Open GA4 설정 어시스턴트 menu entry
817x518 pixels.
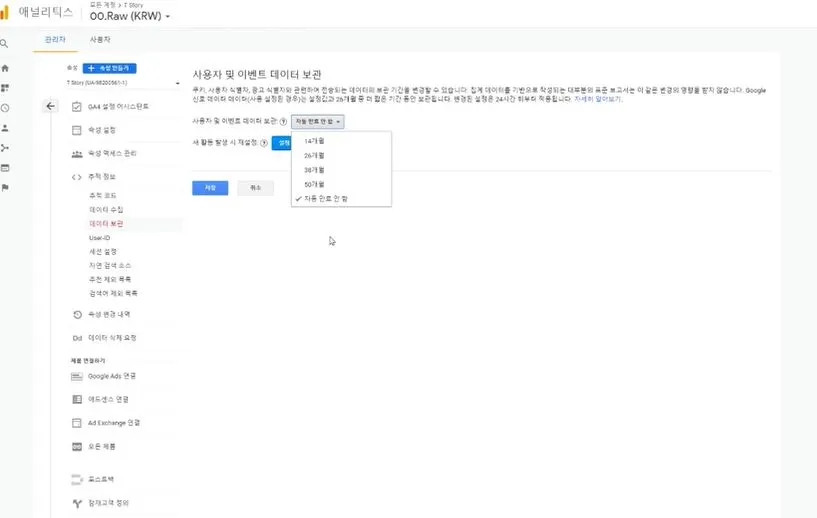[118, 107]
